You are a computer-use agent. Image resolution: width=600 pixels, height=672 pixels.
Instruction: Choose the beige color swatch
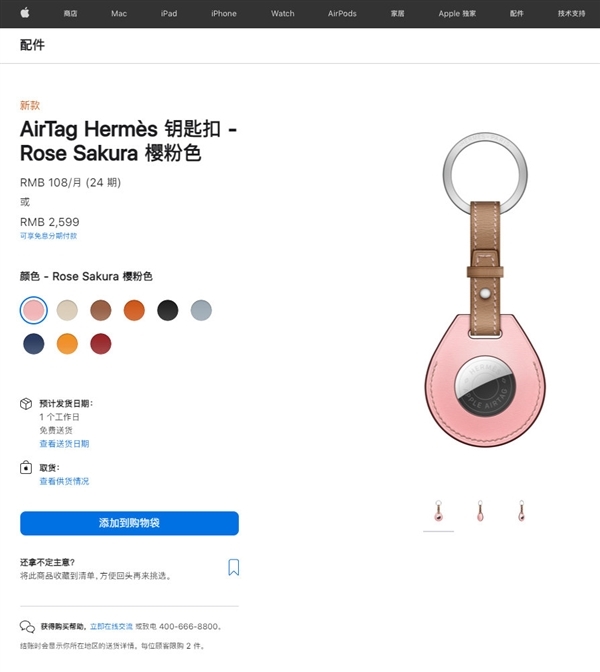pyautogui.click(x=67, y=310)
